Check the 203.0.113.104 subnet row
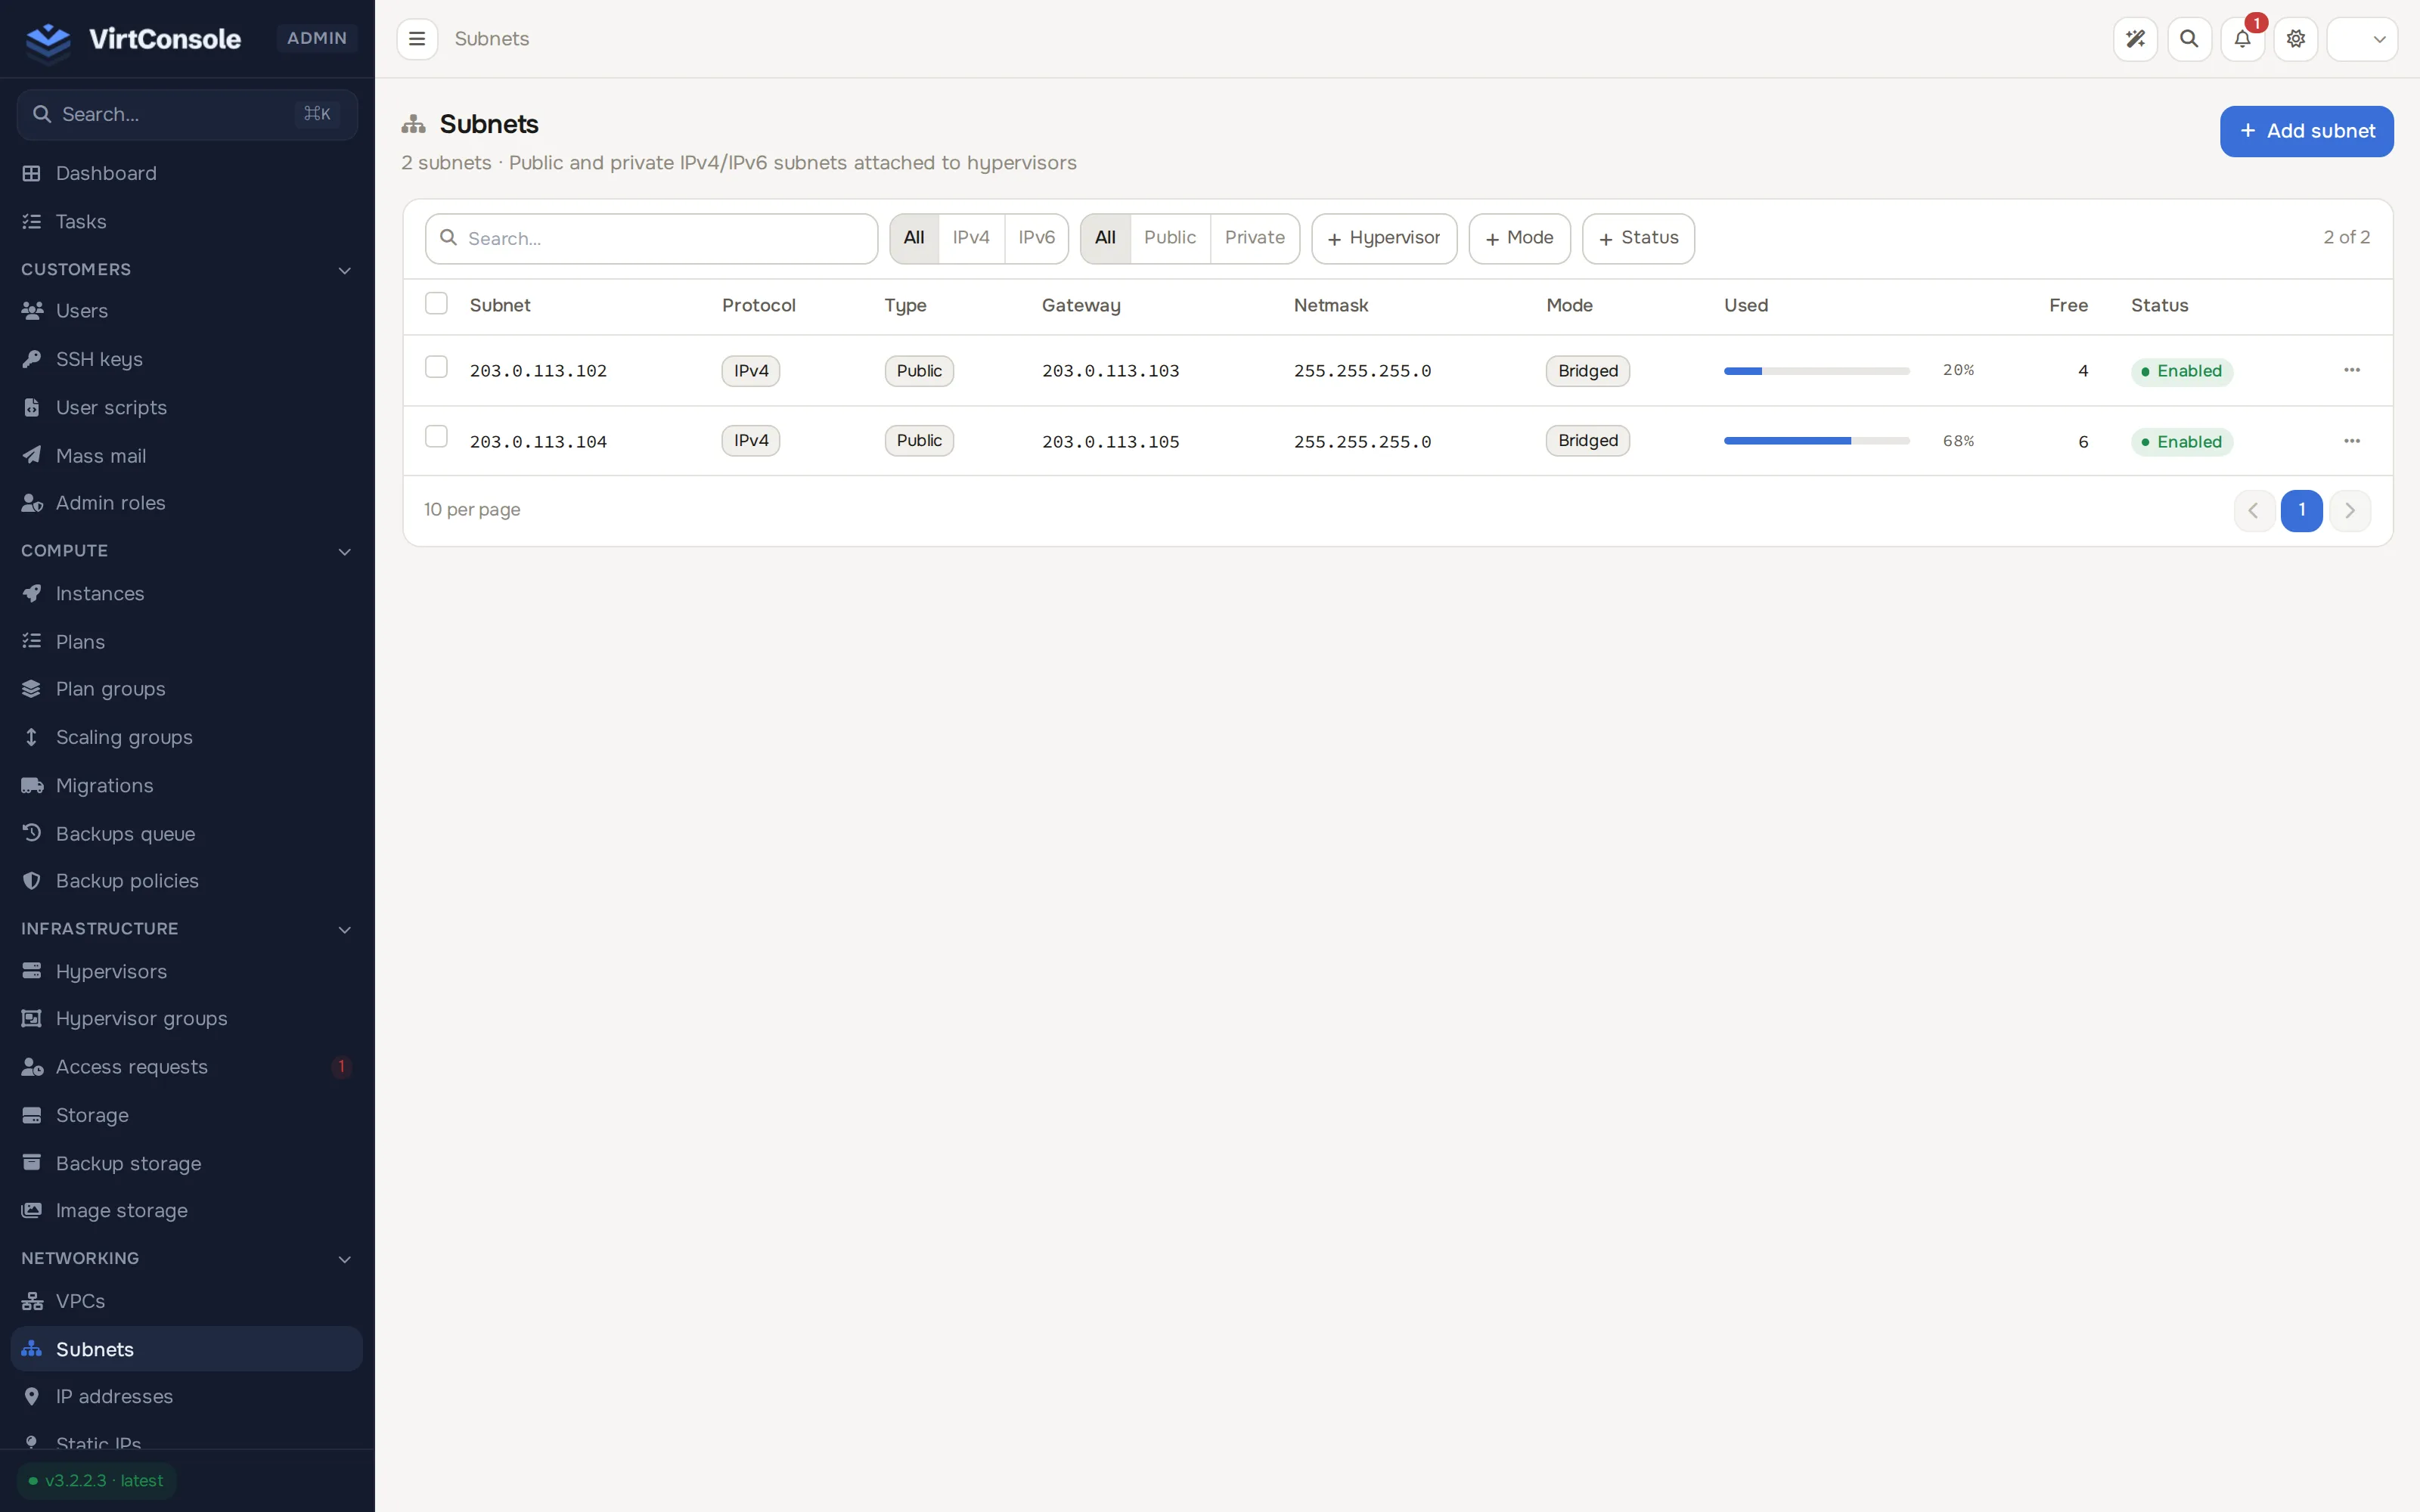This screenshot has width=2420, height=1512. (x=436, y=437)
